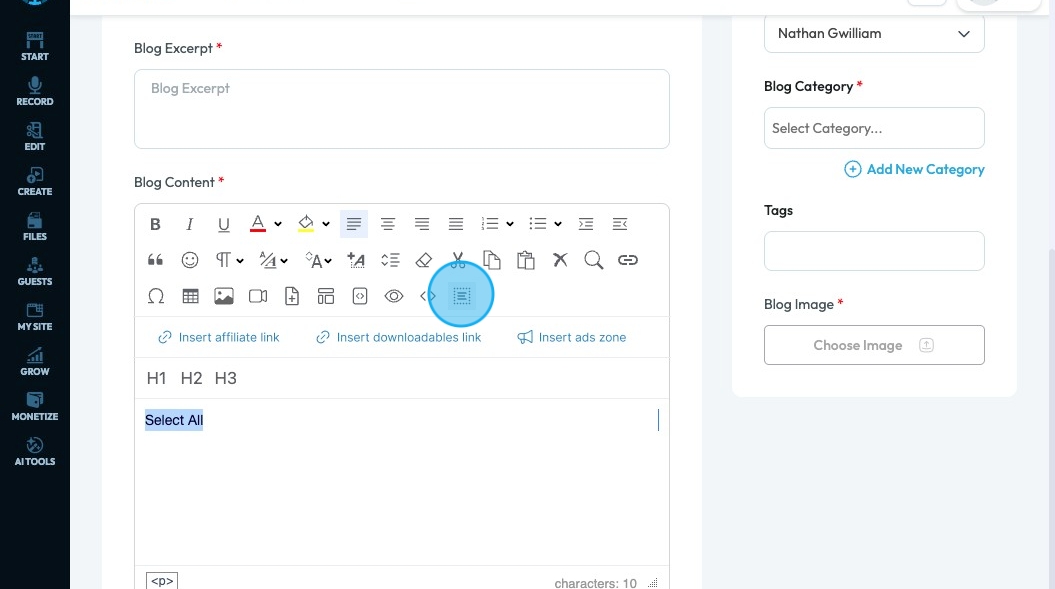Apply H2 heading
Image resolution: width=1055 pixels, height=589 pixels.
coord(191,378)
